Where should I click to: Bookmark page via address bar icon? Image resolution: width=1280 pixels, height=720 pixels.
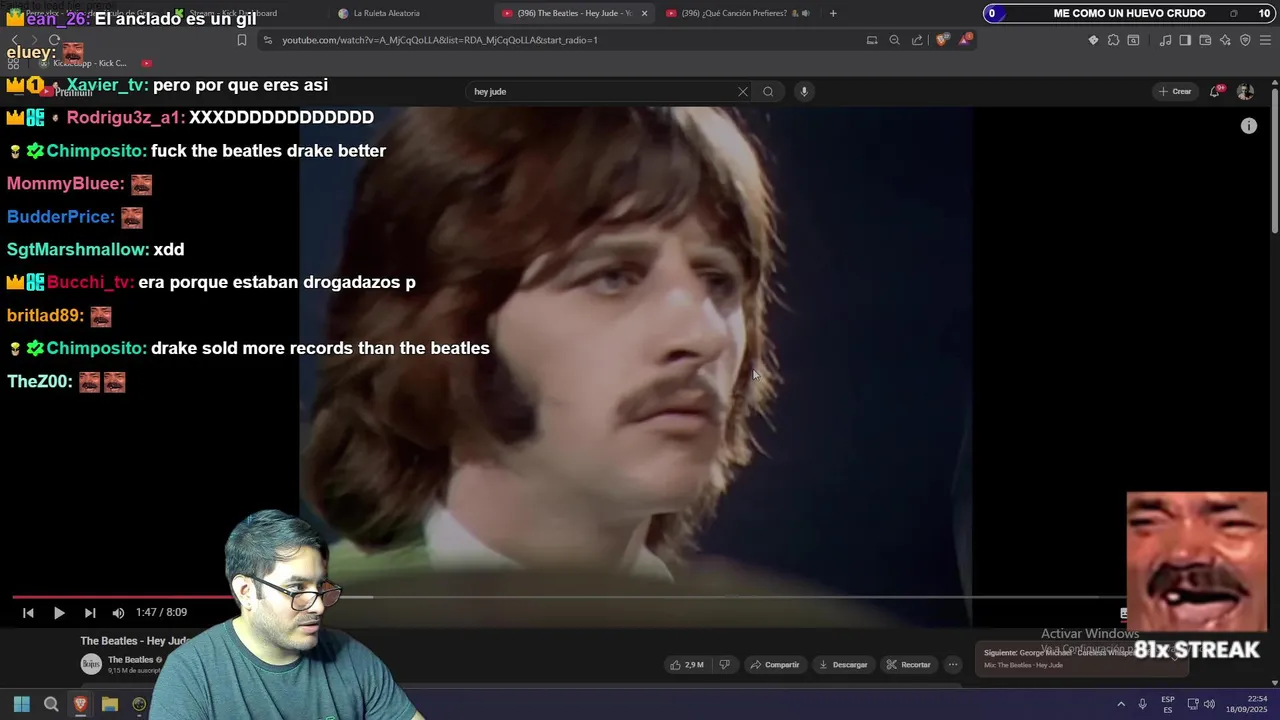tap(241, 40)
